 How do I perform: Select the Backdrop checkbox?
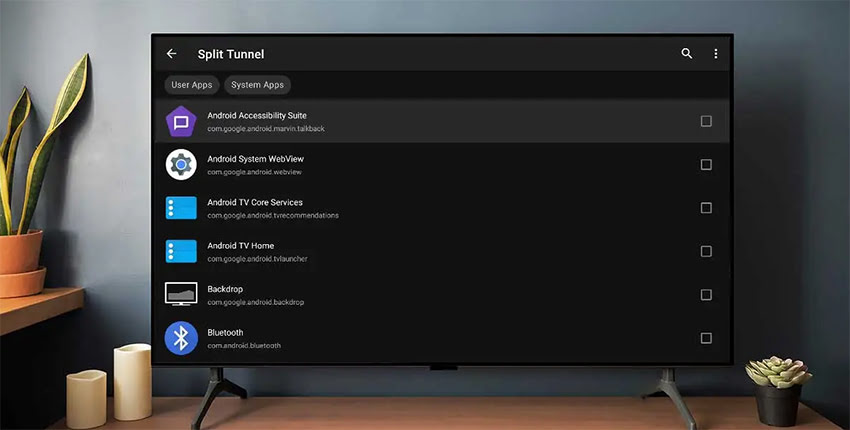point(706,295)
